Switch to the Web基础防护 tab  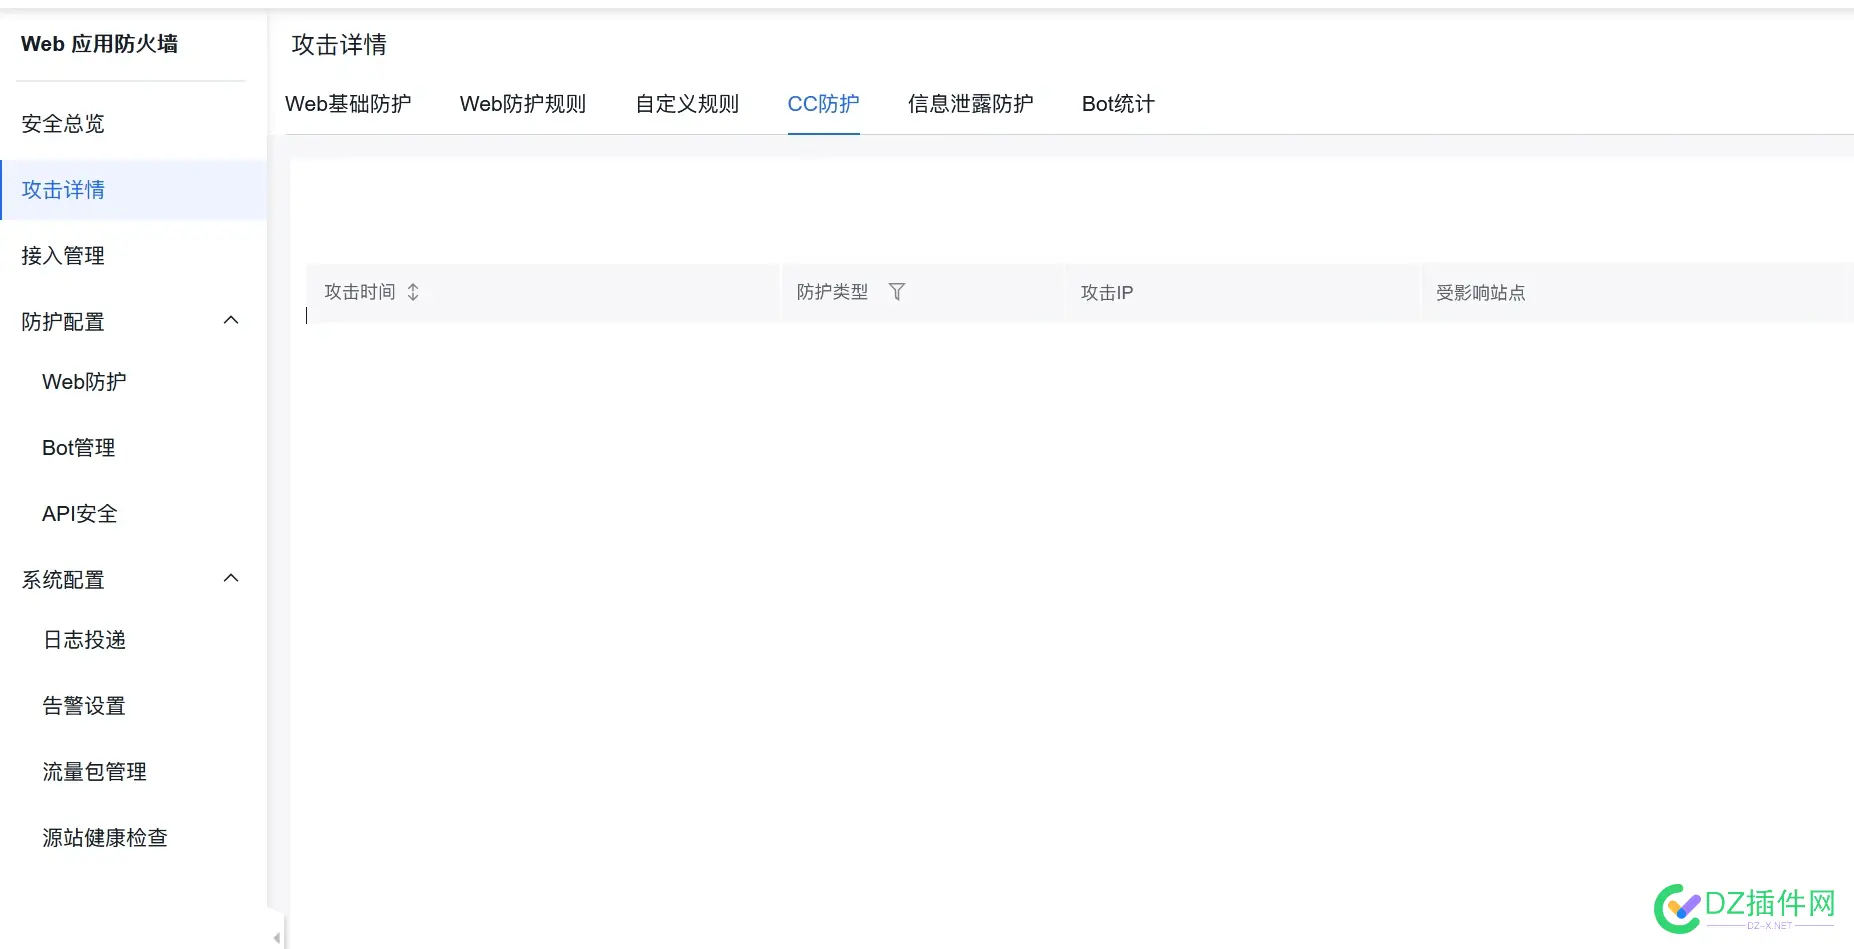coord(350,104)
